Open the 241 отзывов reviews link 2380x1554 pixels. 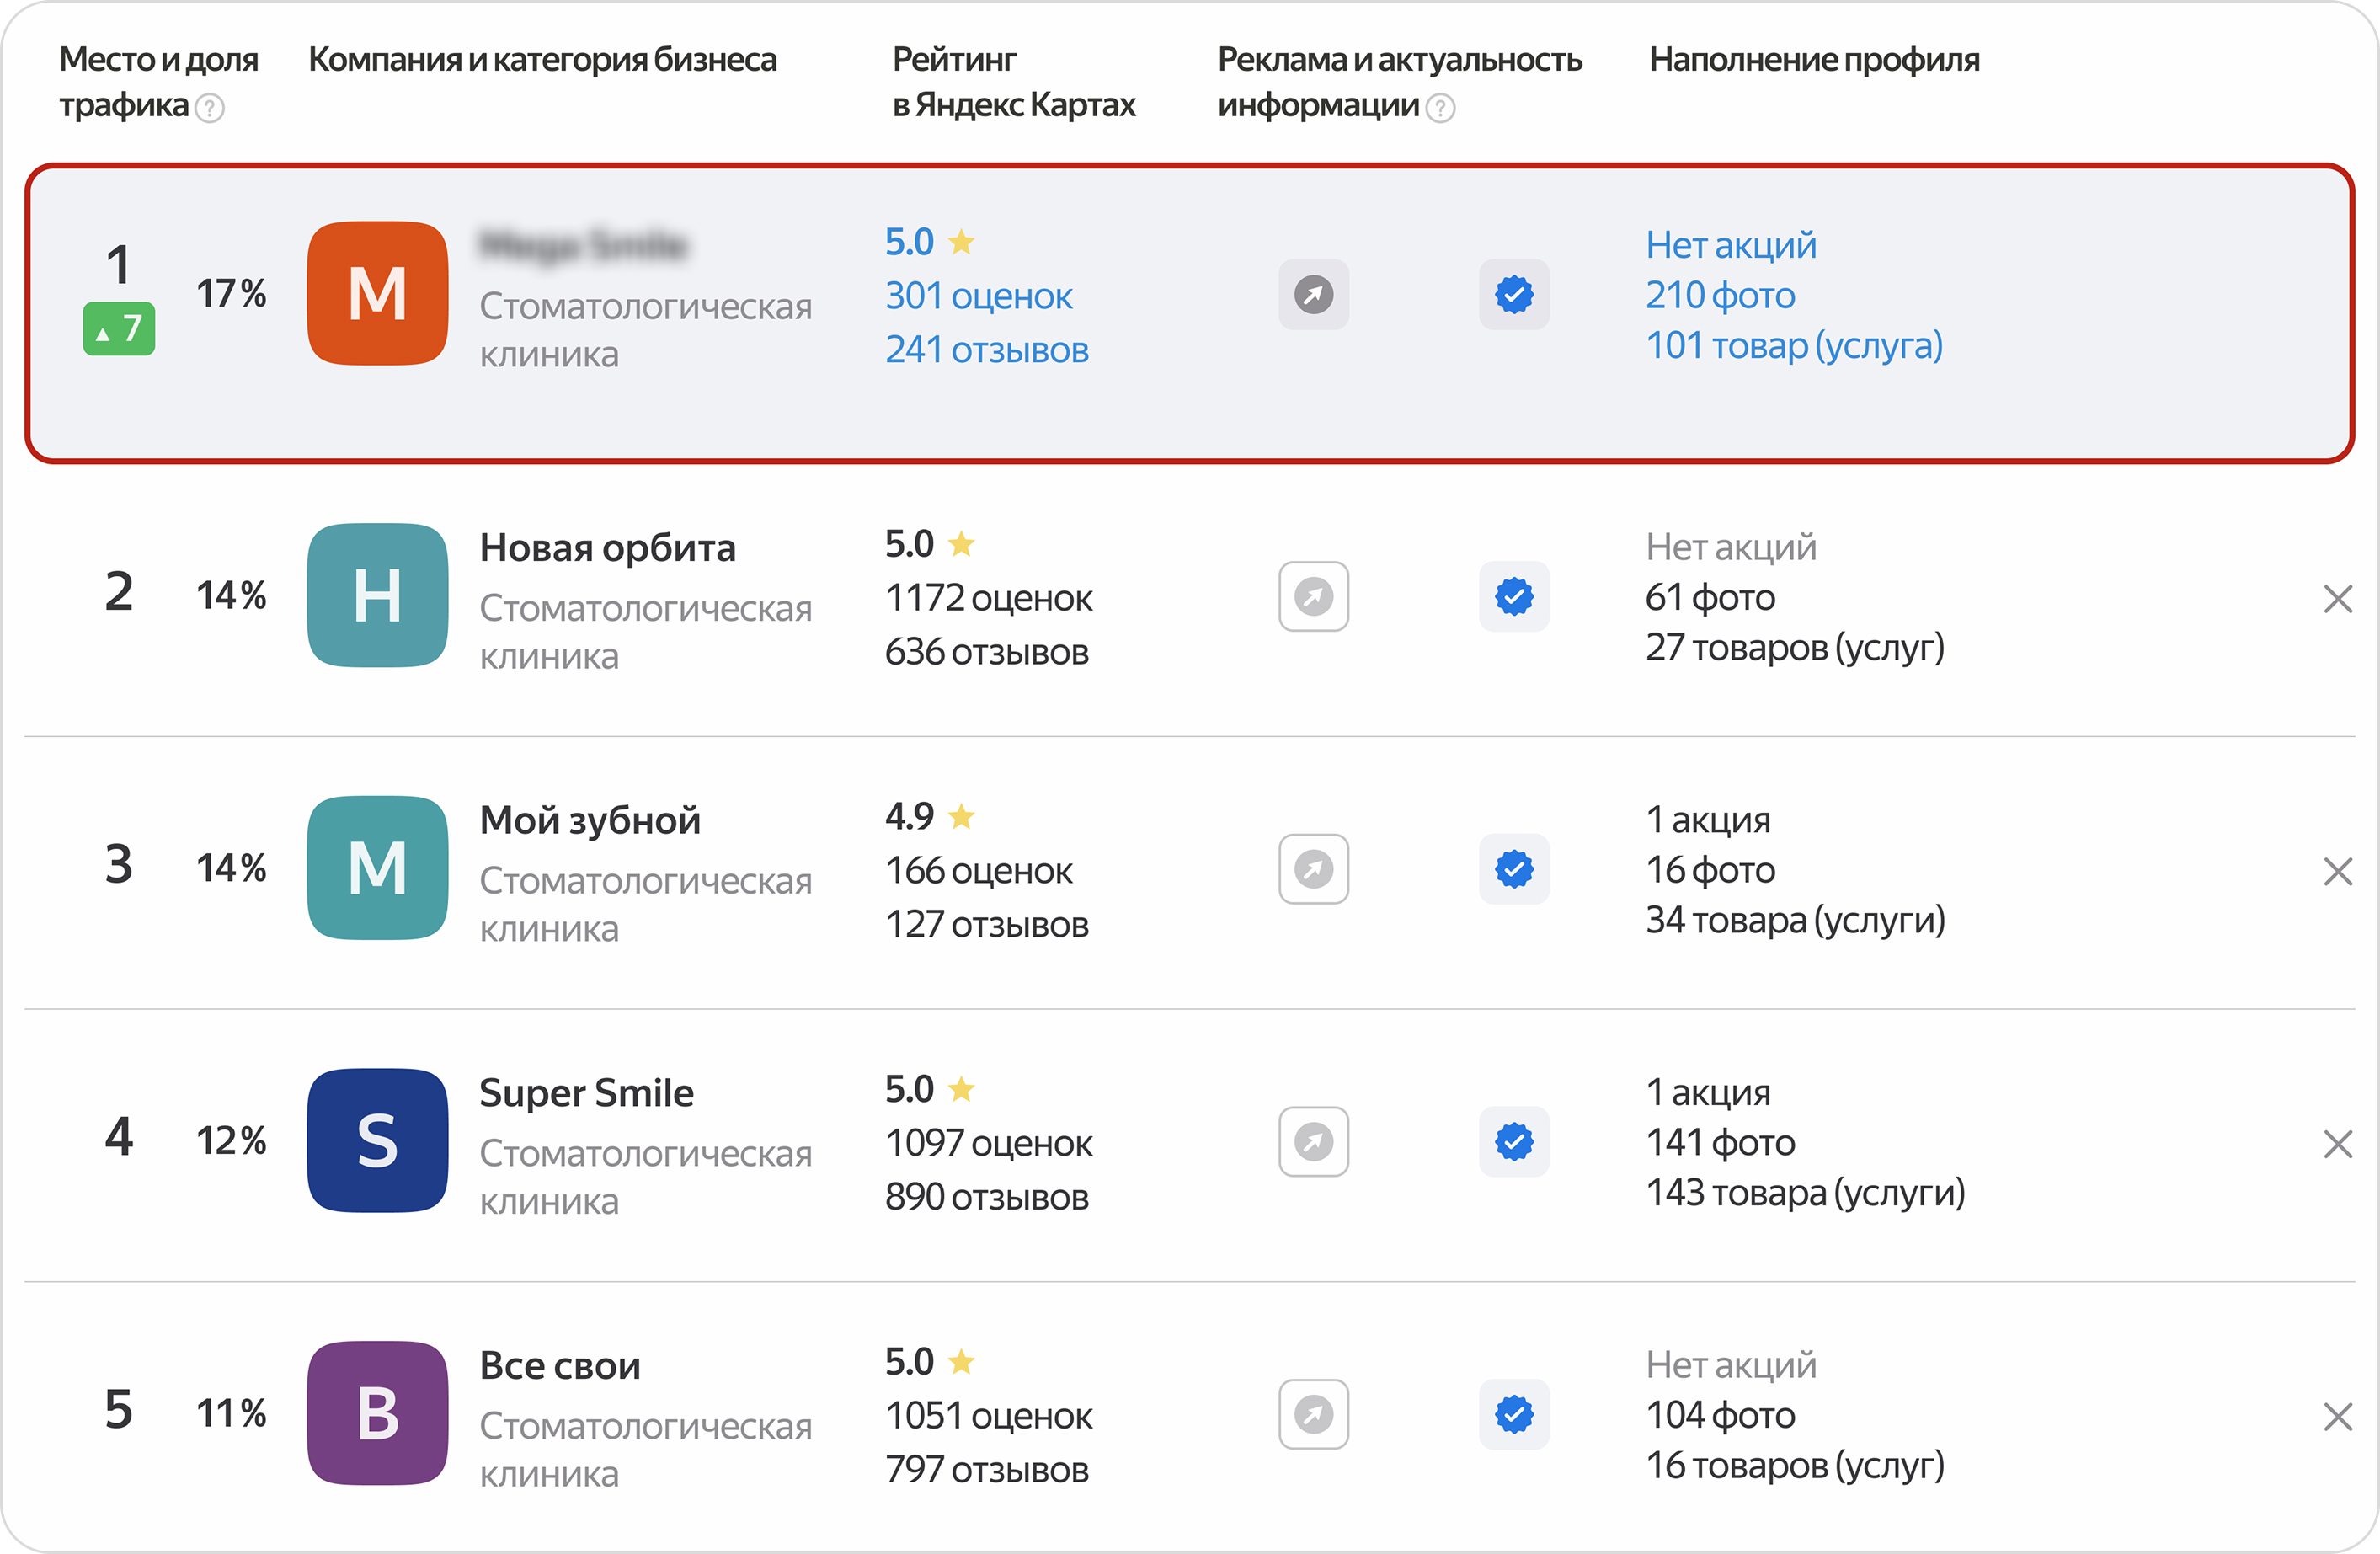click(986, 350)
